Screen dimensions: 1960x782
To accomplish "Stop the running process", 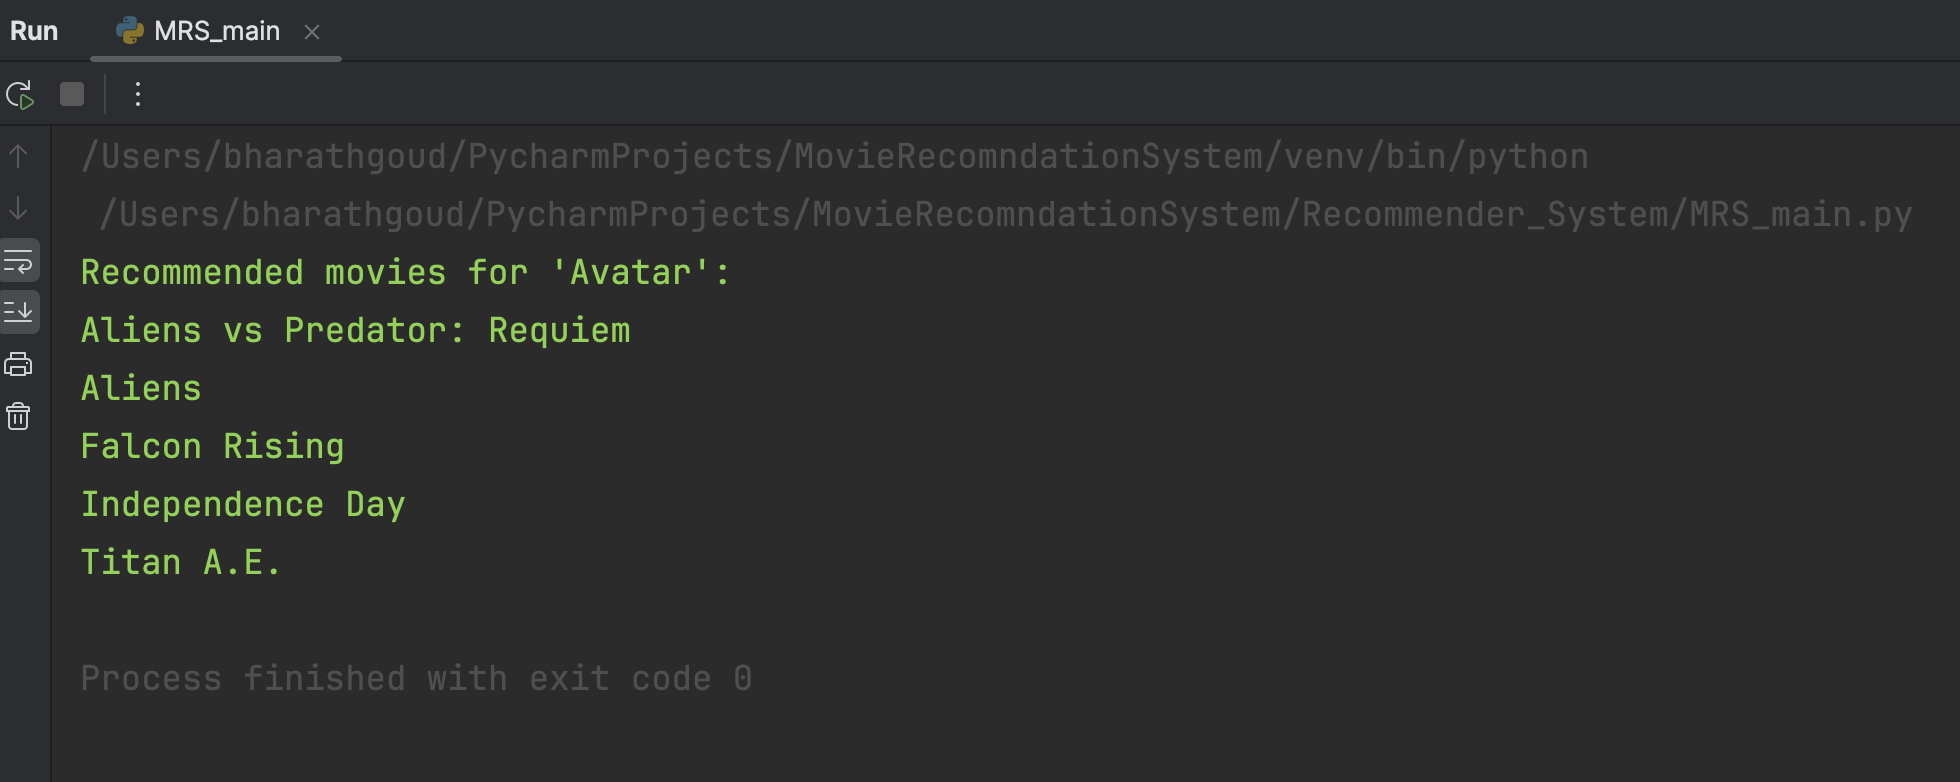I will [72, 94].
